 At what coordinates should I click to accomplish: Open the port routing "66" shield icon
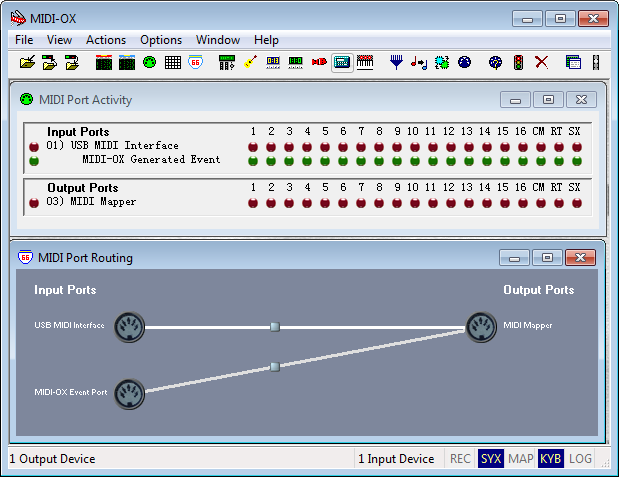click(195, 62)
